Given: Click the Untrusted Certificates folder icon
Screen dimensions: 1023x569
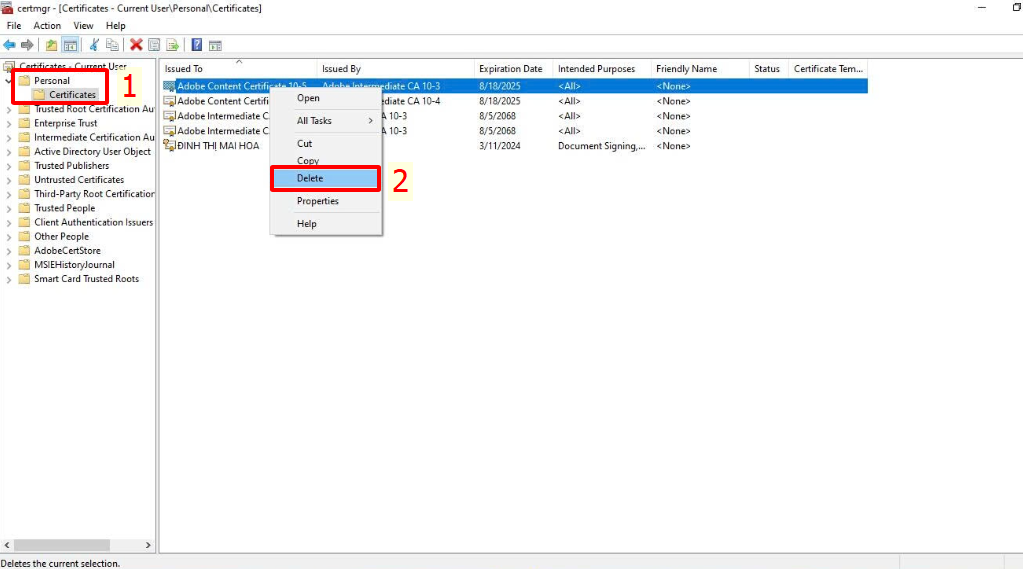Looking at the screenshot, I should (24, 179).
